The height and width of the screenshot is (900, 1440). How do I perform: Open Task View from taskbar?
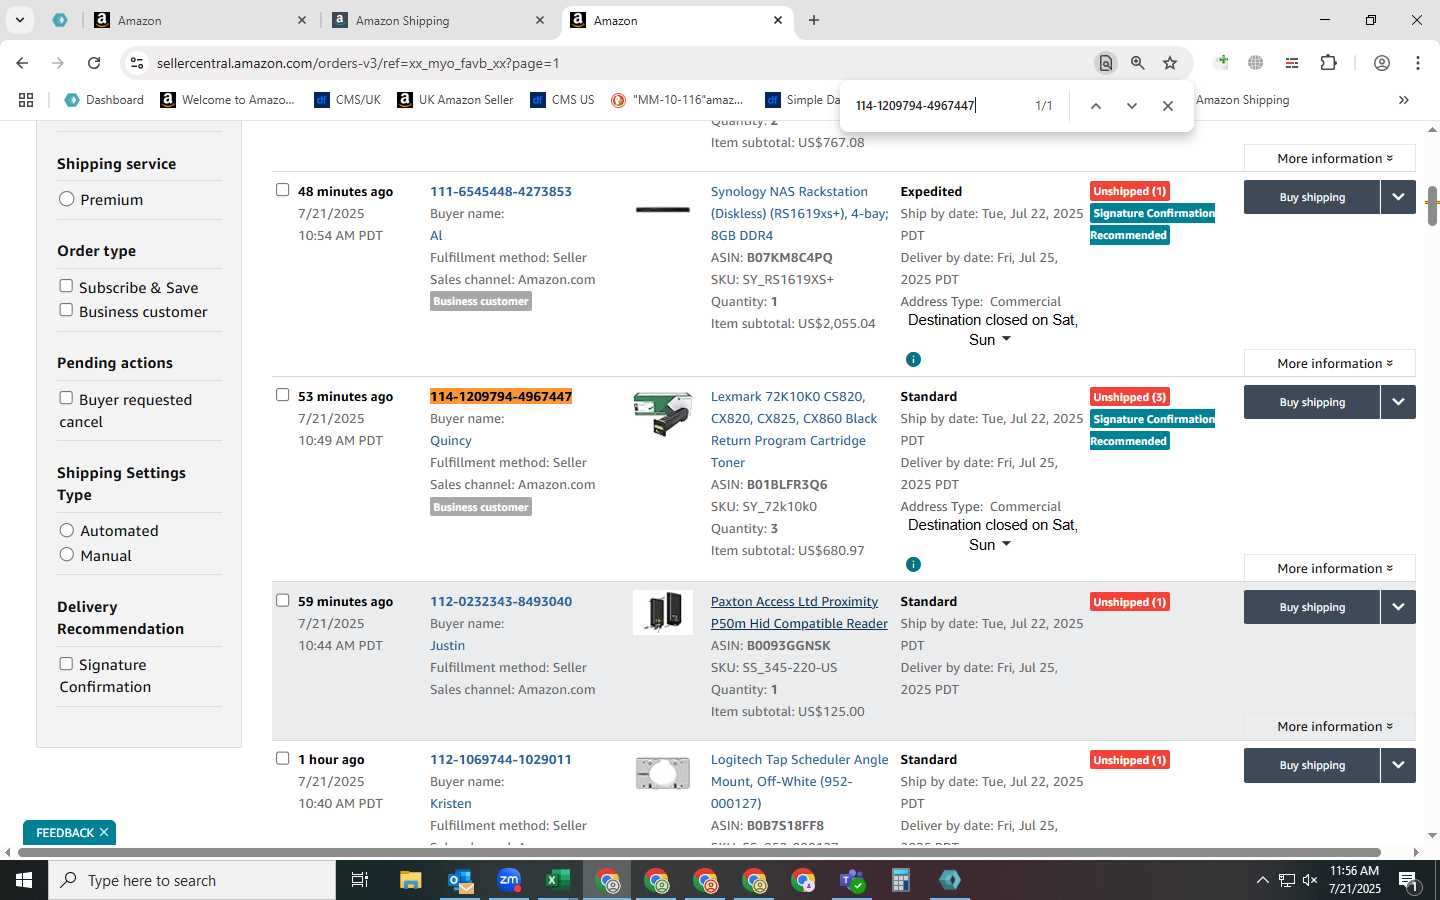(x=359, y=880)
